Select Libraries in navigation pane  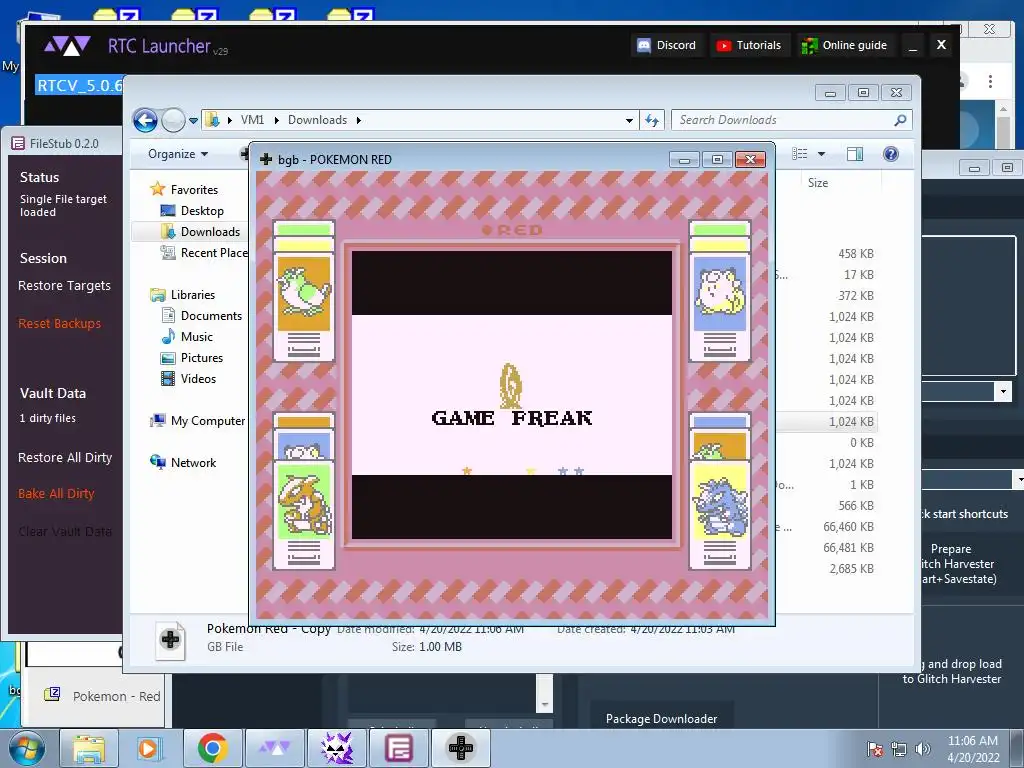(x=182, y=295)
